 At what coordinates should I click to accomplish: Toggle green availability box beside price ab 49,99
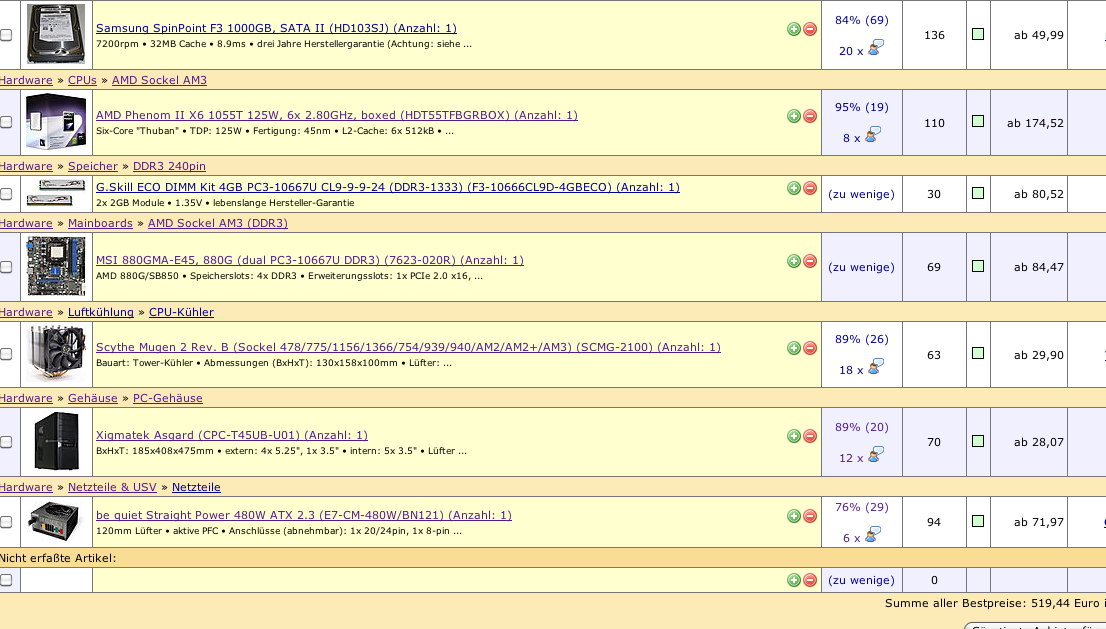coord(978,34)
